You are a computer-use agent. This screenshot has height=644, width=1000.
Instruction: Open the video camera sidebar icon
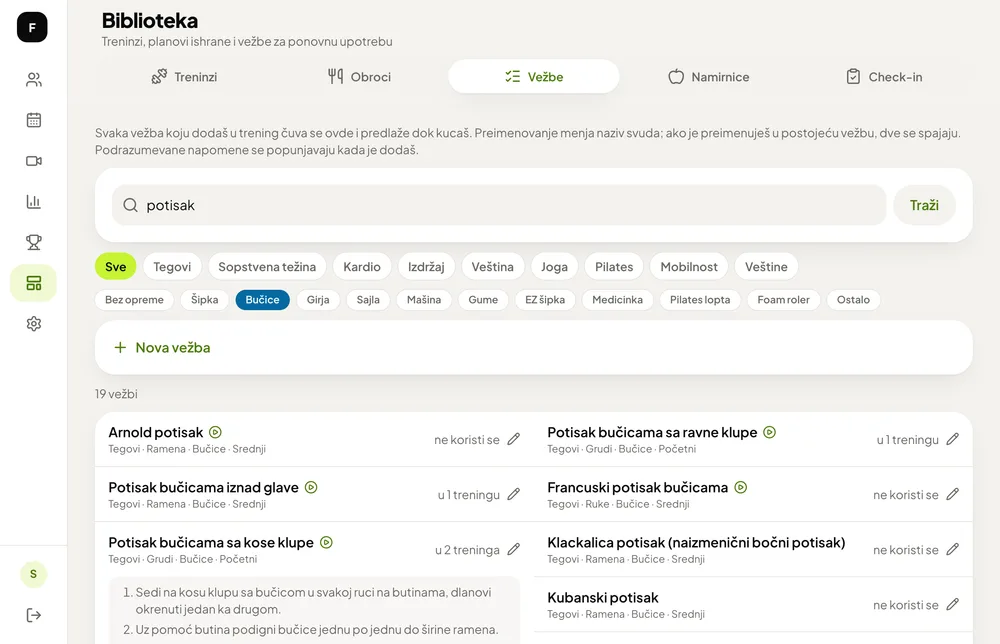click(34, 161)
